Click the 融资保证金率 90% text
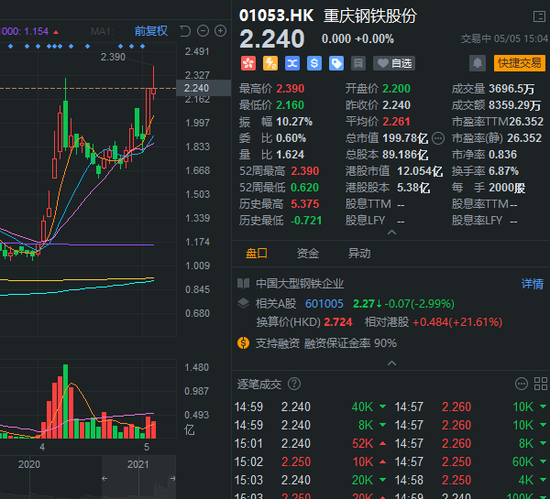 click(x=350, y=343)
